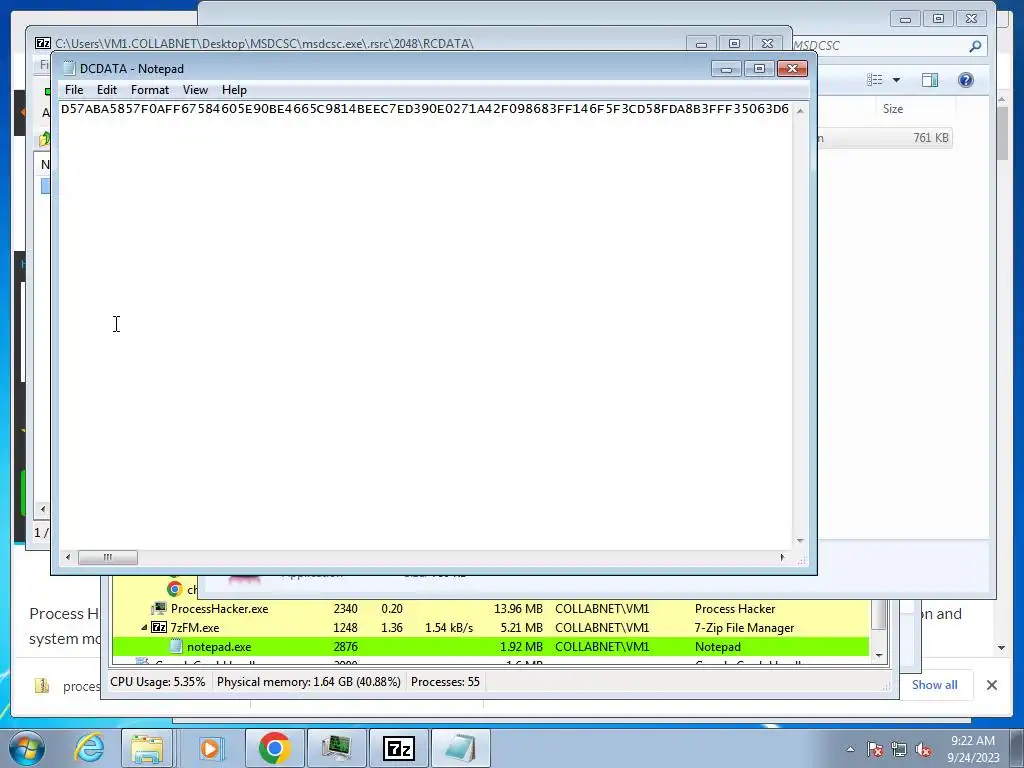
Task: Click the 7-Zip File Manager description cell
Action: pos(744,628)
